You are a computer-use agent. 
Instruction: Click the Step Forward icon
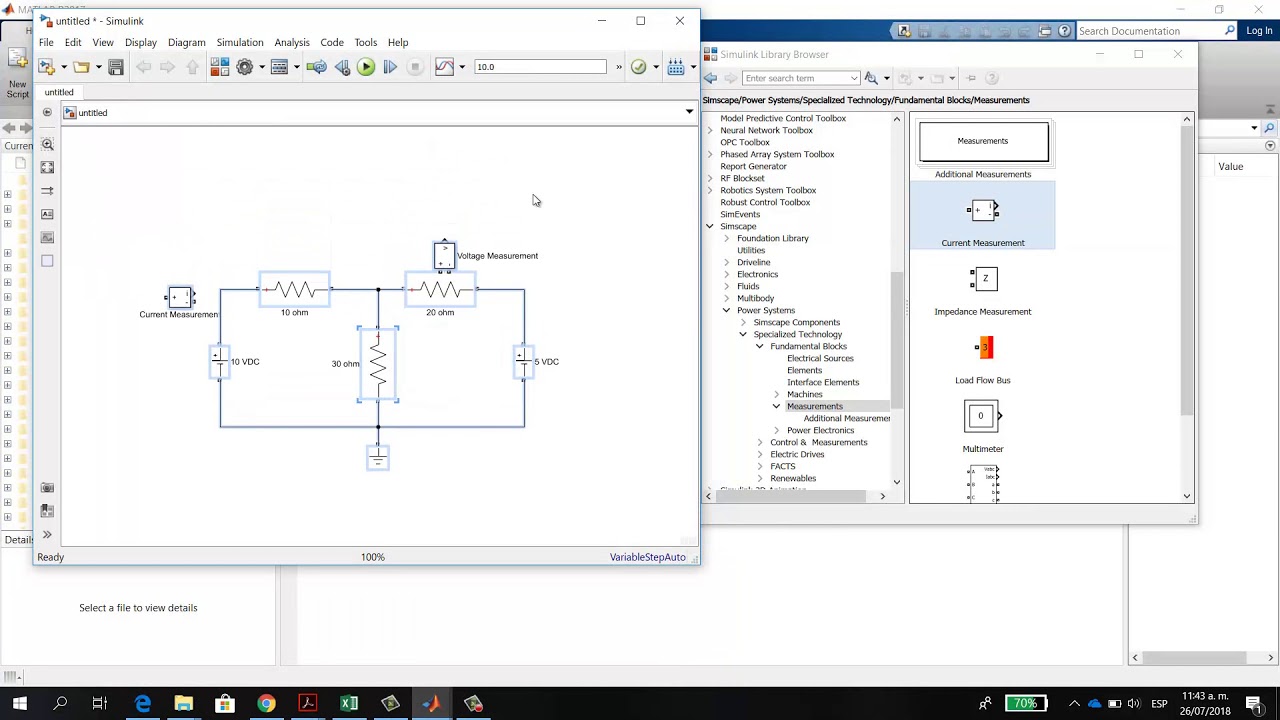[390, 67]
